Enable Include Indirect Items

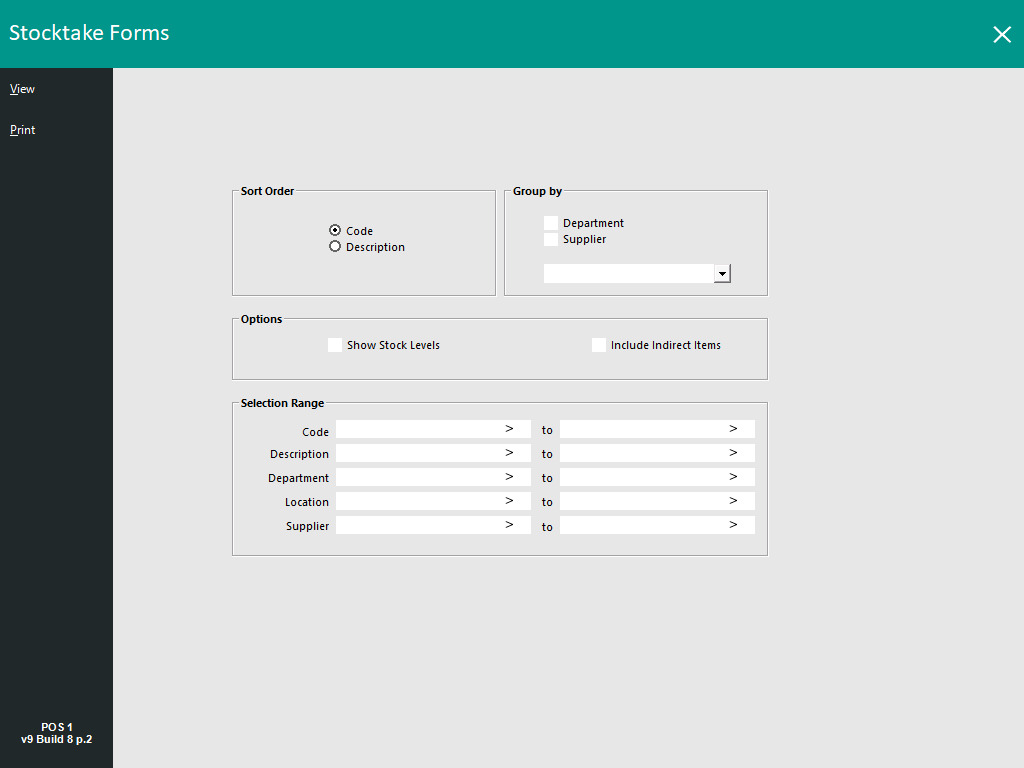[x=598, y=344]
